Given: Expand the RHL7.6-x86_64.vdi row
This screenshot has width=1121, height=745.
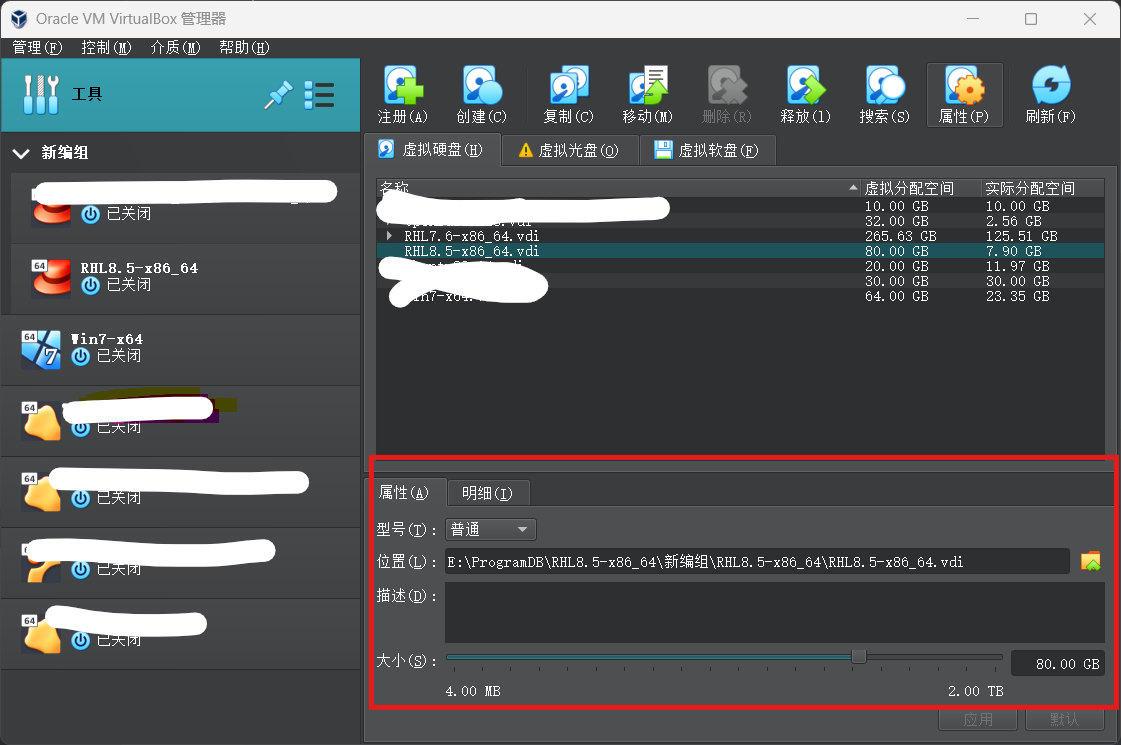Looking at the screenshot, I should tap(389, 235).
